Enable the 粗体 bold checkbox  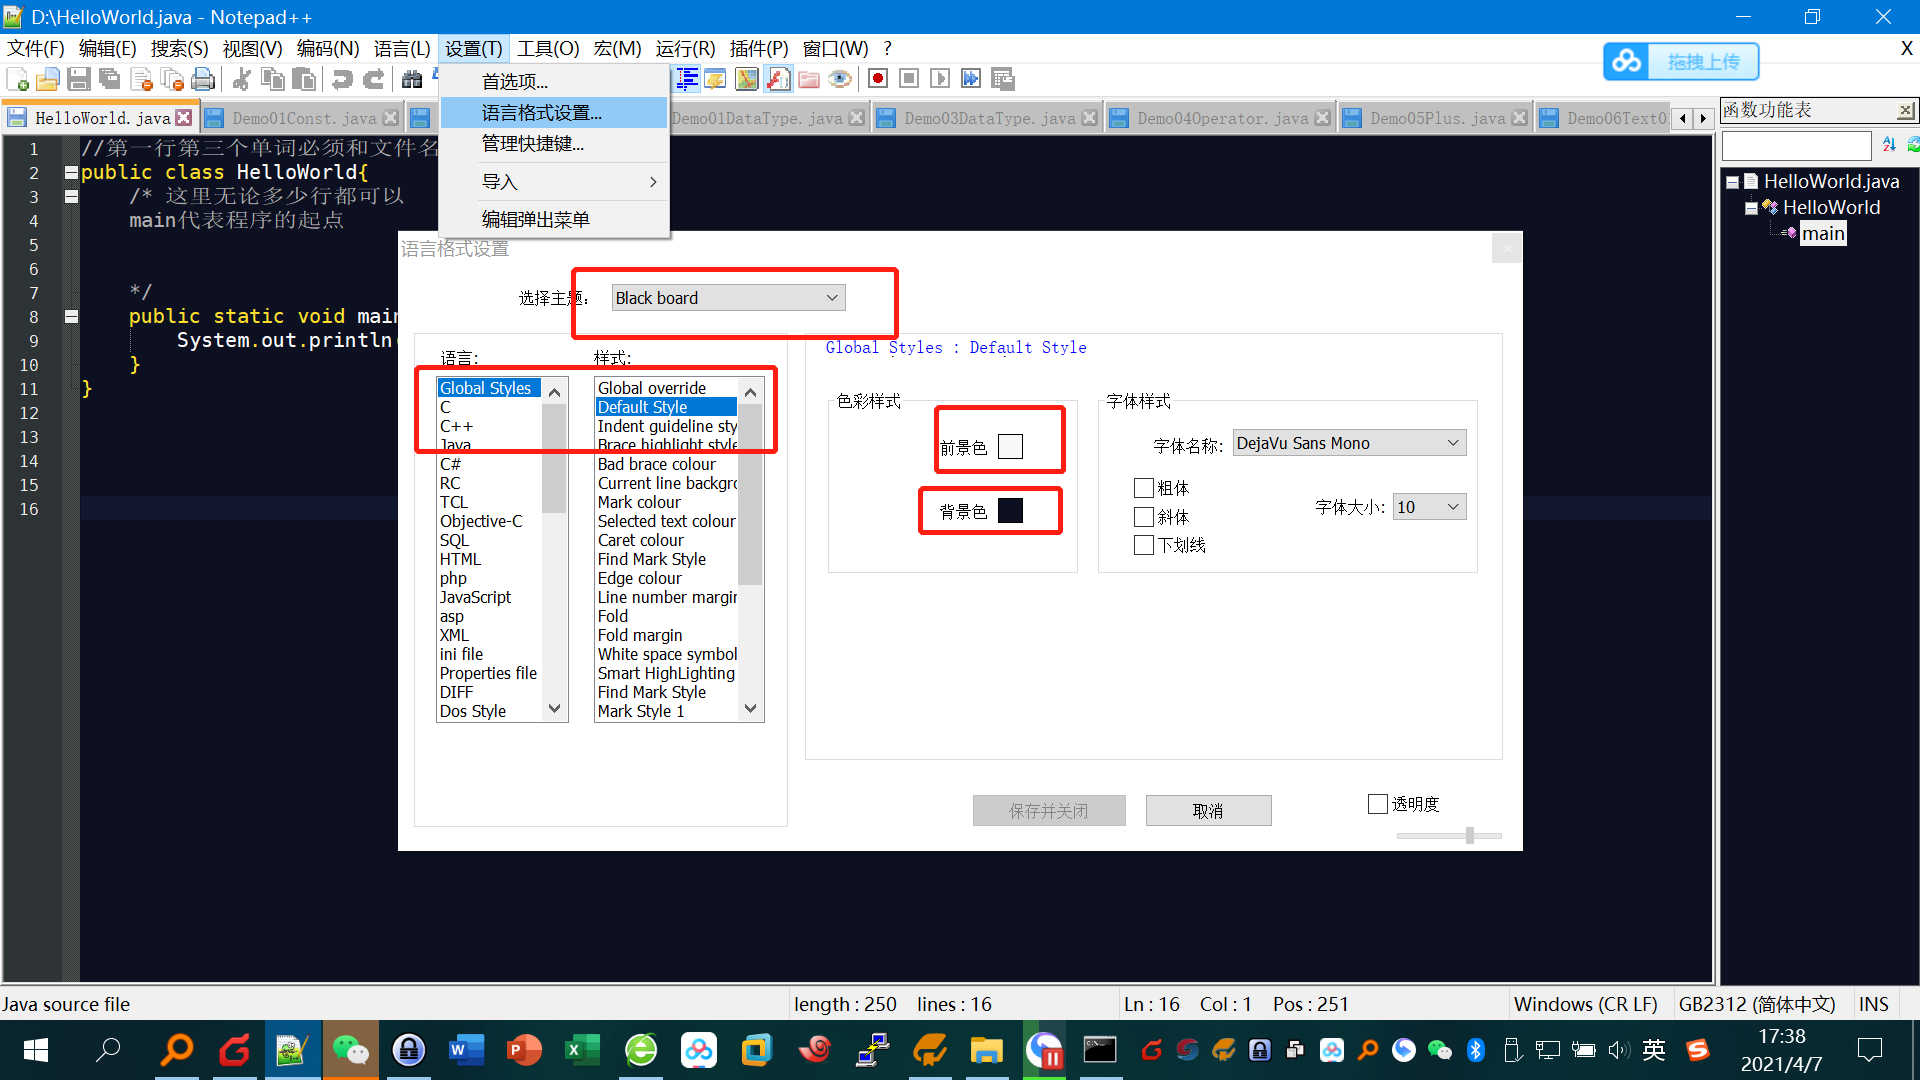pos(1144,488)
